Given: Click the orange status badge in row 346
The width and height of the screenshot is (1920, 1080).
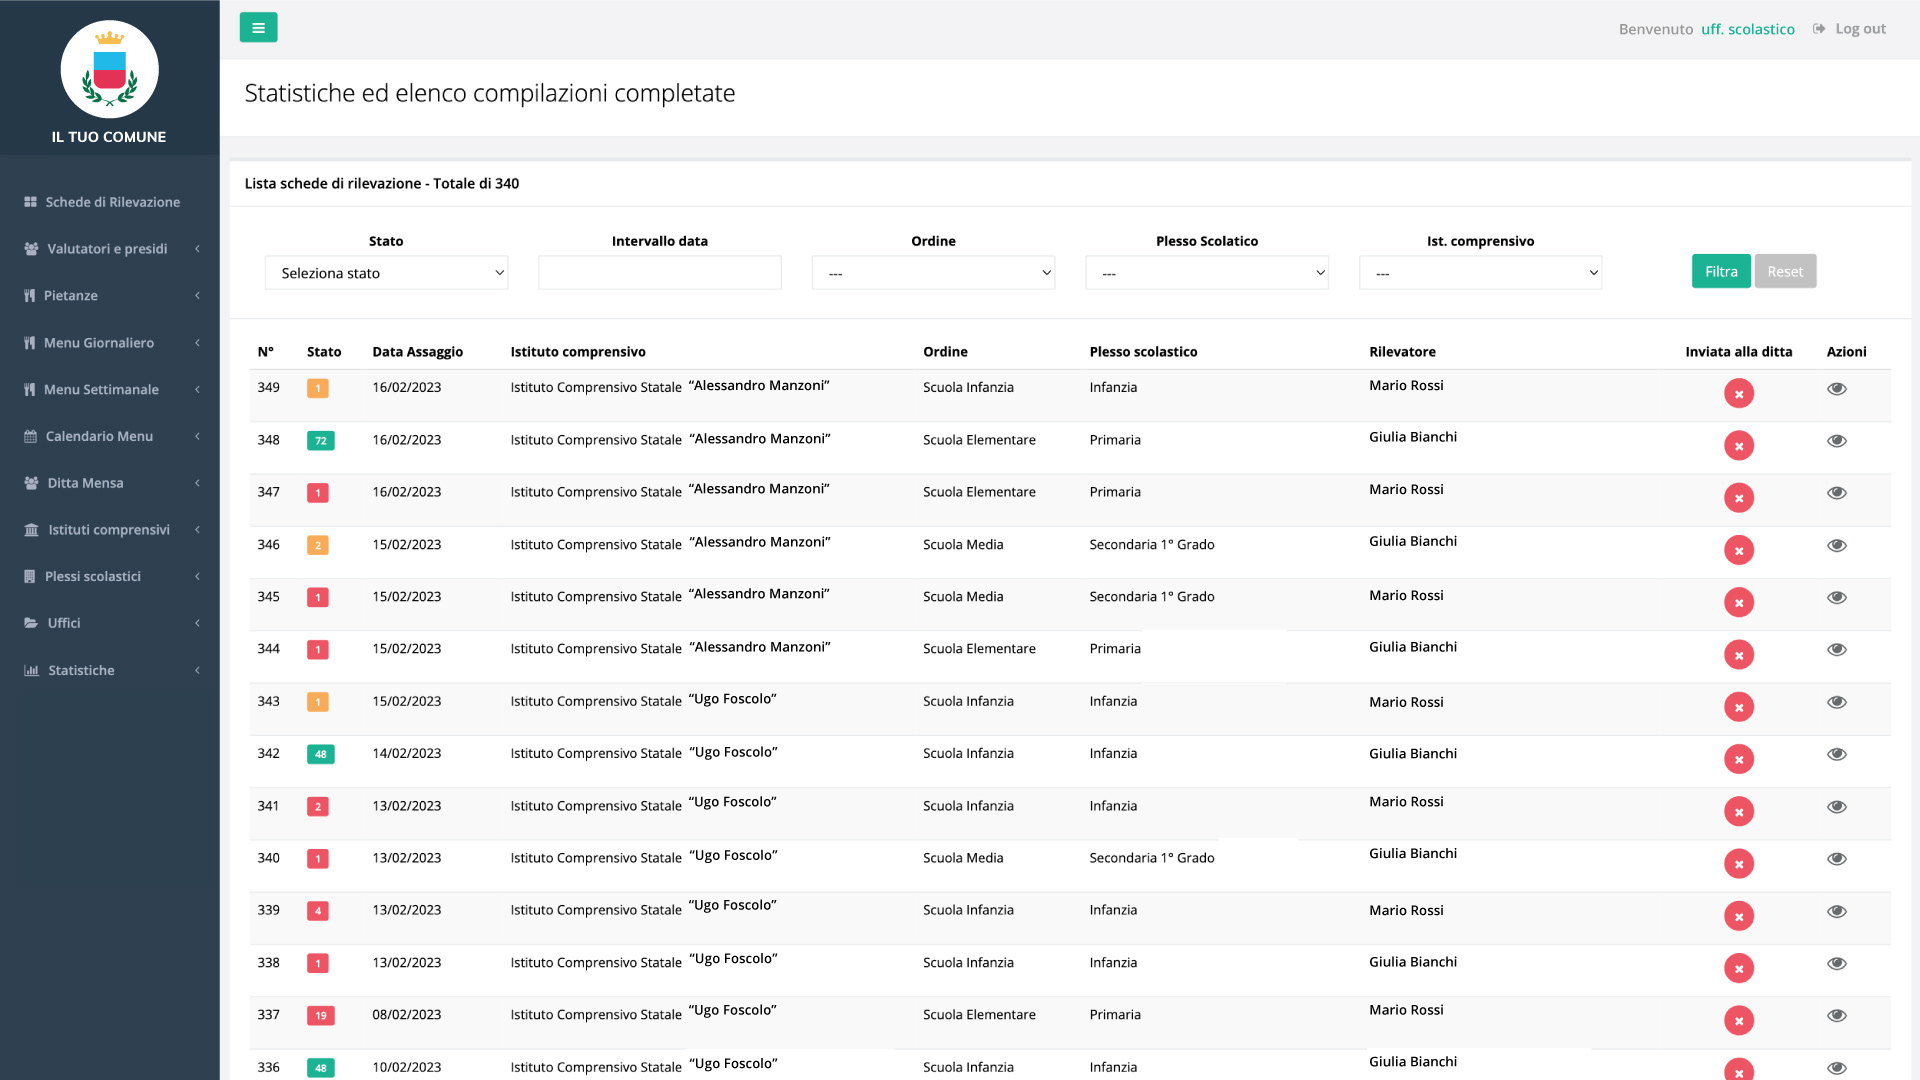Looking at the screenshot, I should [318, 545].
